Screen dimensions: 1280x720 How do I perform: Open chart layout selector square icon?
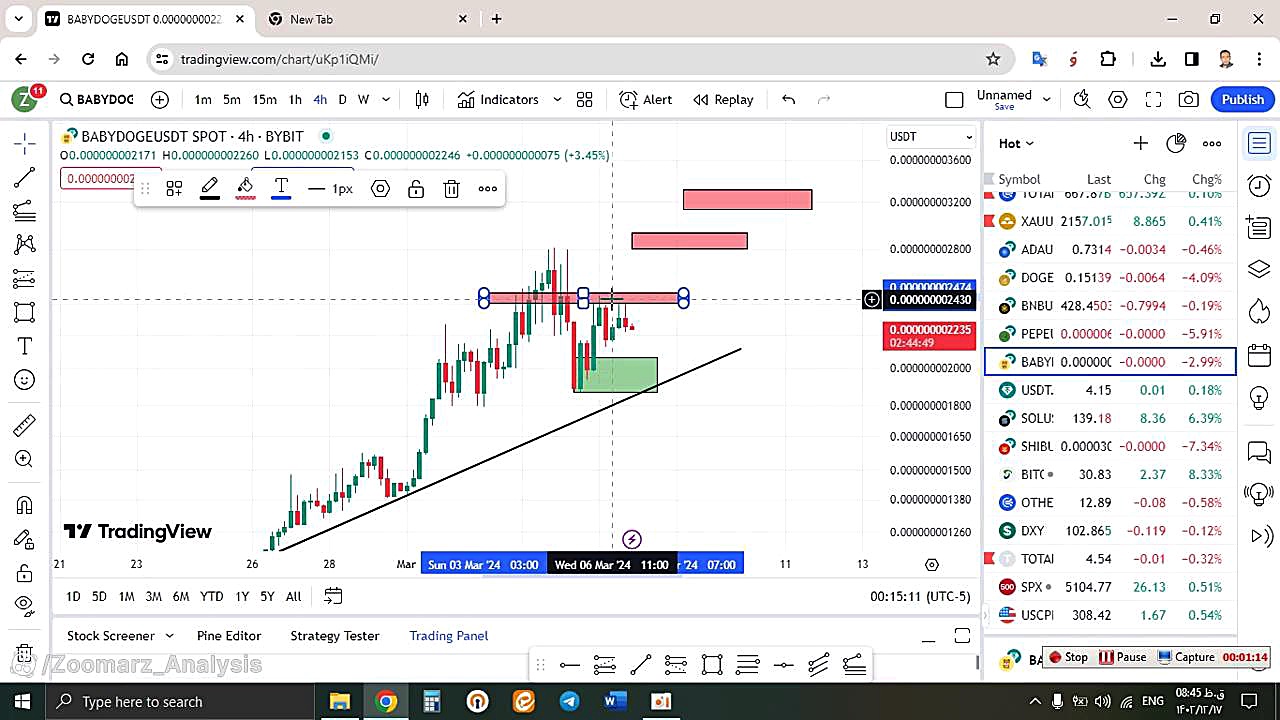[x=954, y=99]
